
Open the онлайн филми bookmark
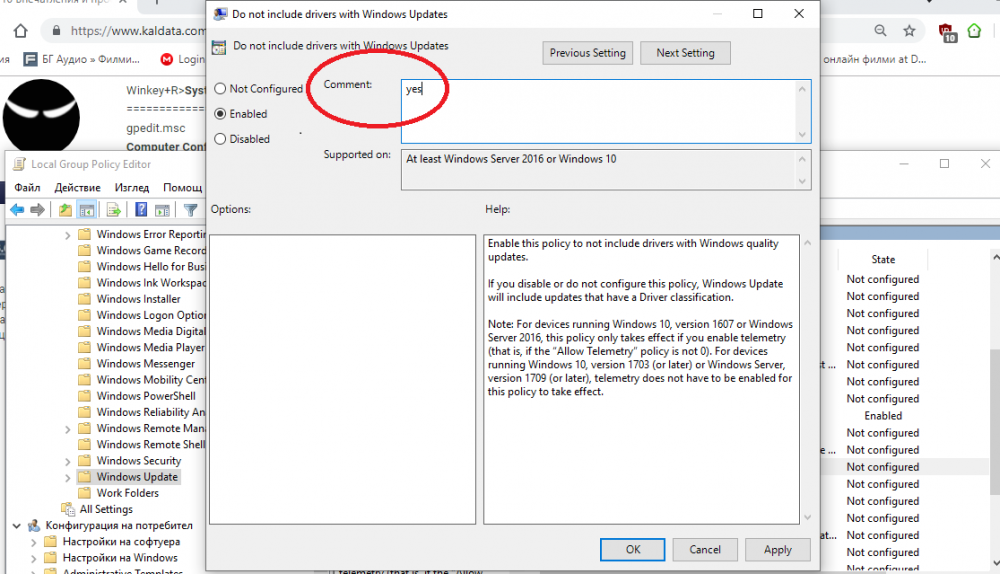[x=874, y=59]
